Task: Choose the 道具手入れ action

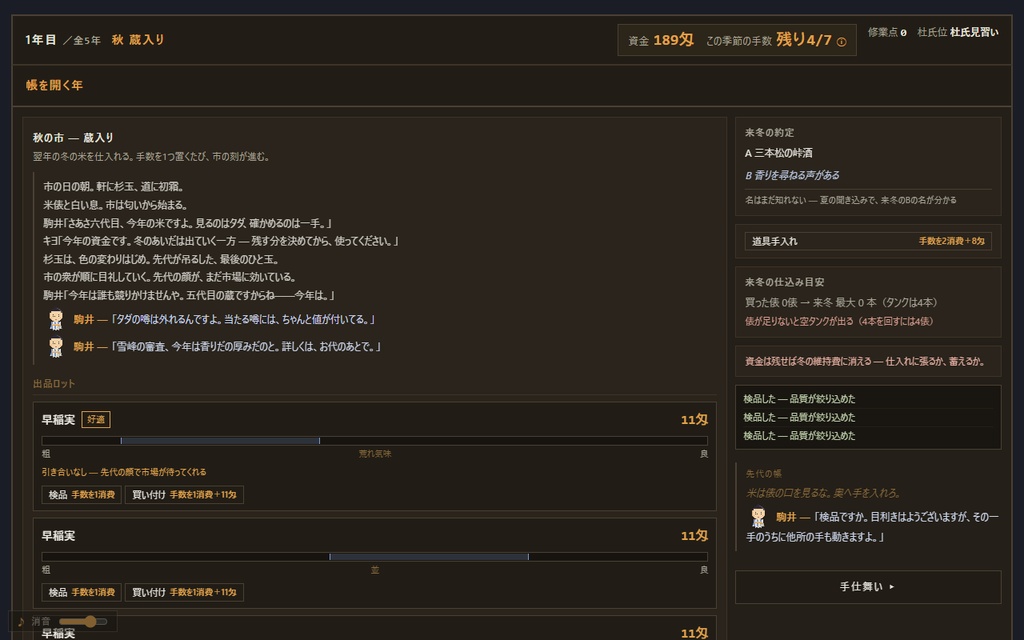Action: pyautogui.click(x=868, y=241)
